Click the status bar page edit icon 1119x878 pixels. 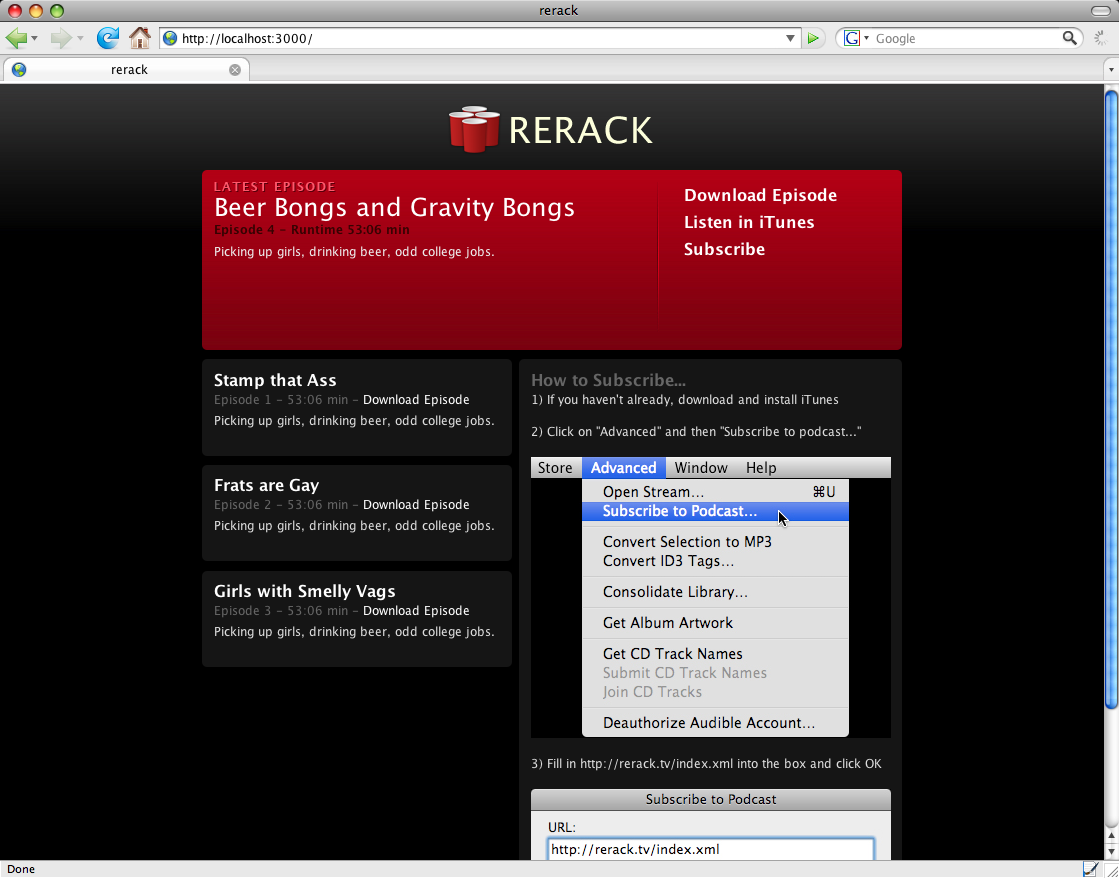[1090, 869]
